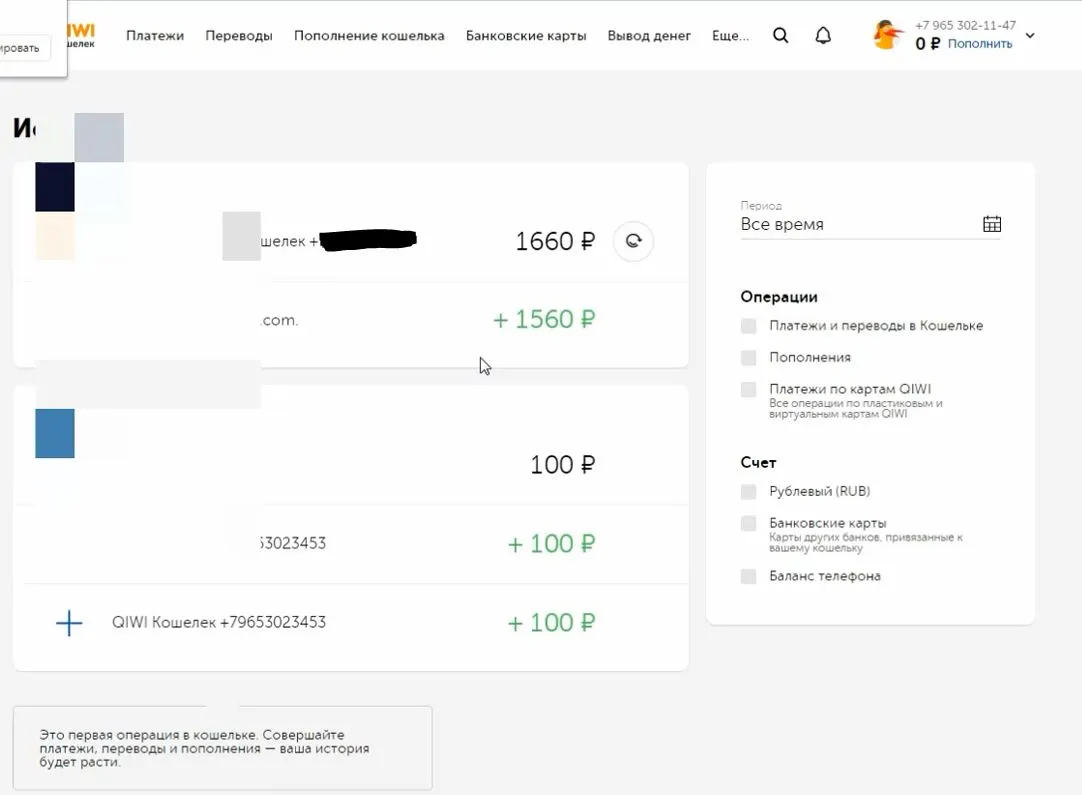Open Вывод денег section

649,35
